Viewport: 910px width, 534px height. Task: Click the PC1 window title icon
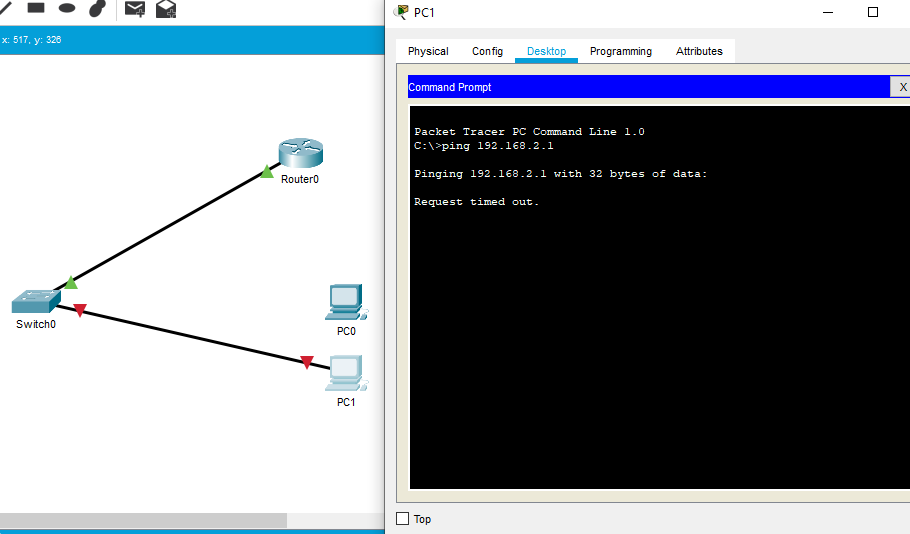pyautogui.click(x=401, y=12)
